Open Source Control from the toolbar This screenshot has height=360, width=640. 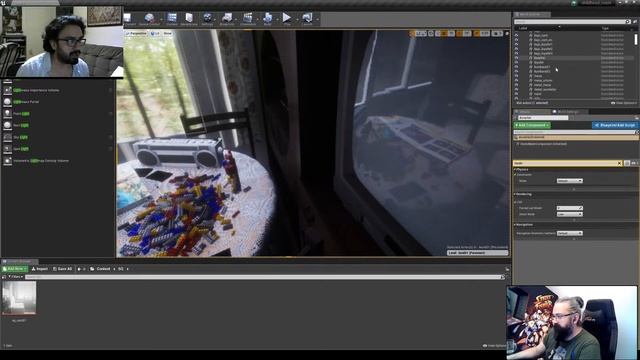click(x=149, y=18)
